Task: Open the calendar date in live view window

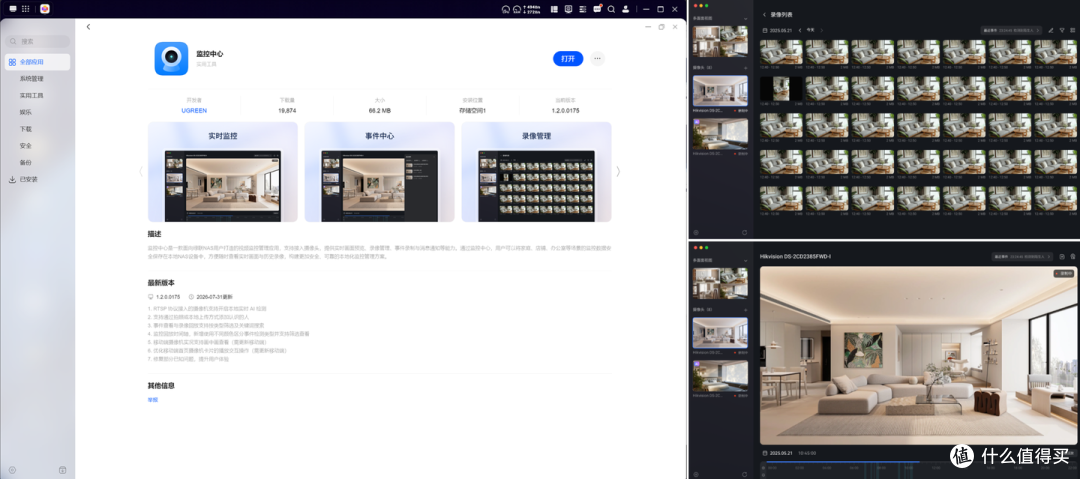Action: (x=778, y=453)
